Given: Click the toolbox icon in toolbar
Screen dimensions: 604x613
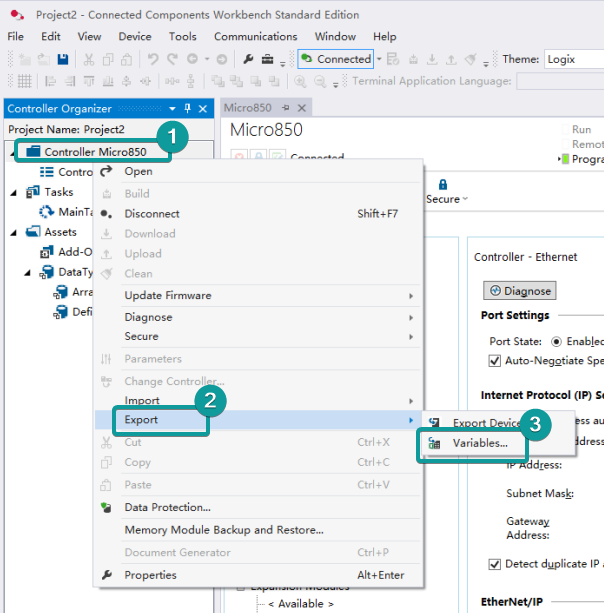Looking at the screenshot, I should 268,59.
